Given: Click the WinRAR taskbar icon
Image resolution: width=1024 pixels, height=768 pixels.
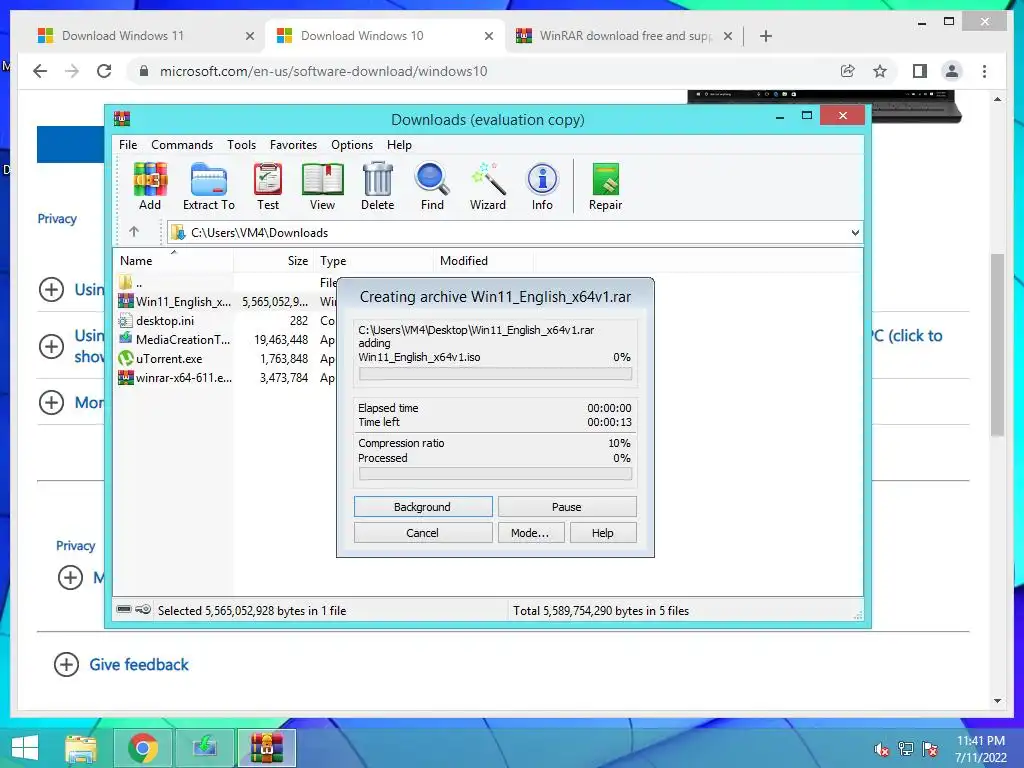Looking at the screenshot, I should click(266, 748).
